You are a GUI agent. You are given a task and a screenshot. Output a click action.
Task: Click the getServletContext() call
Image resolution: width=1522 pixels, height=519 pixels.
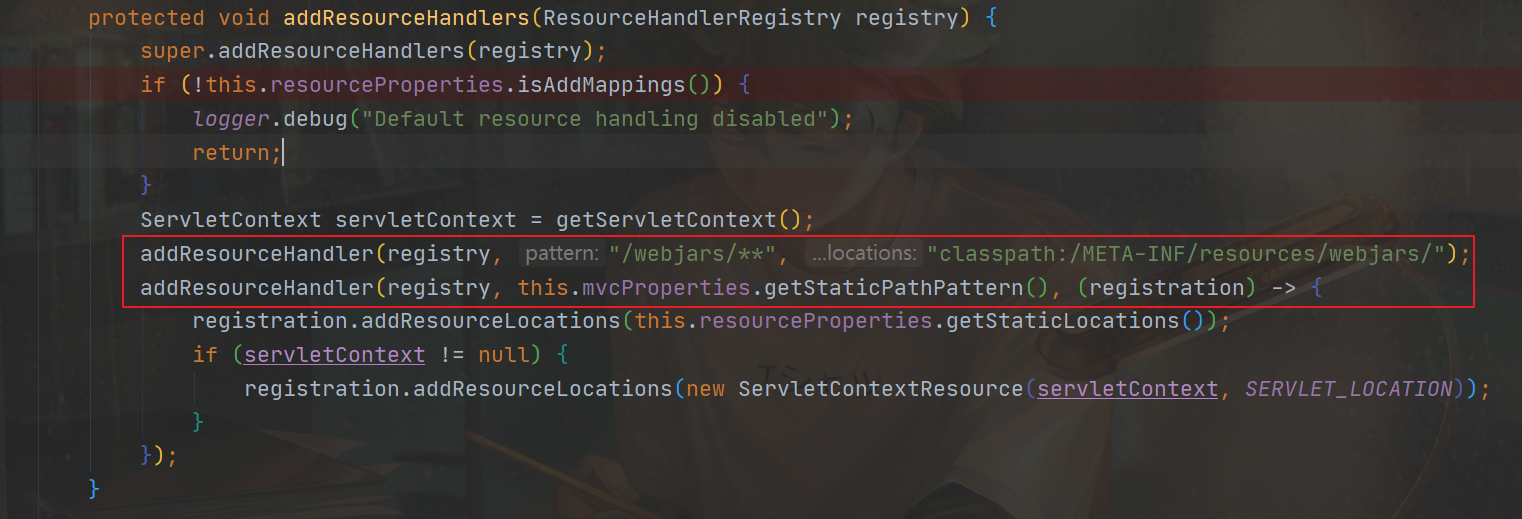coord(679,220)
